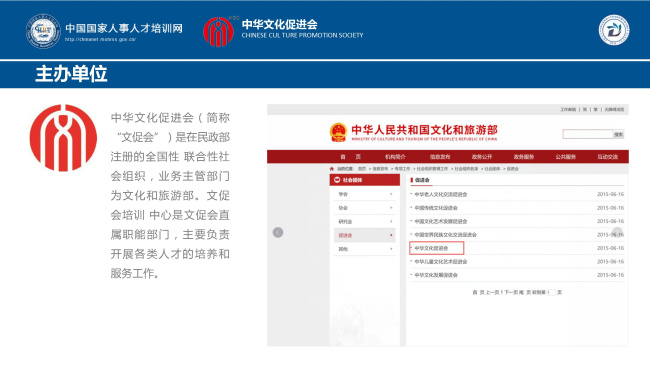
Task: Click the 首页 link in the breadcrumb trail
Action: (x=362, y=169)
